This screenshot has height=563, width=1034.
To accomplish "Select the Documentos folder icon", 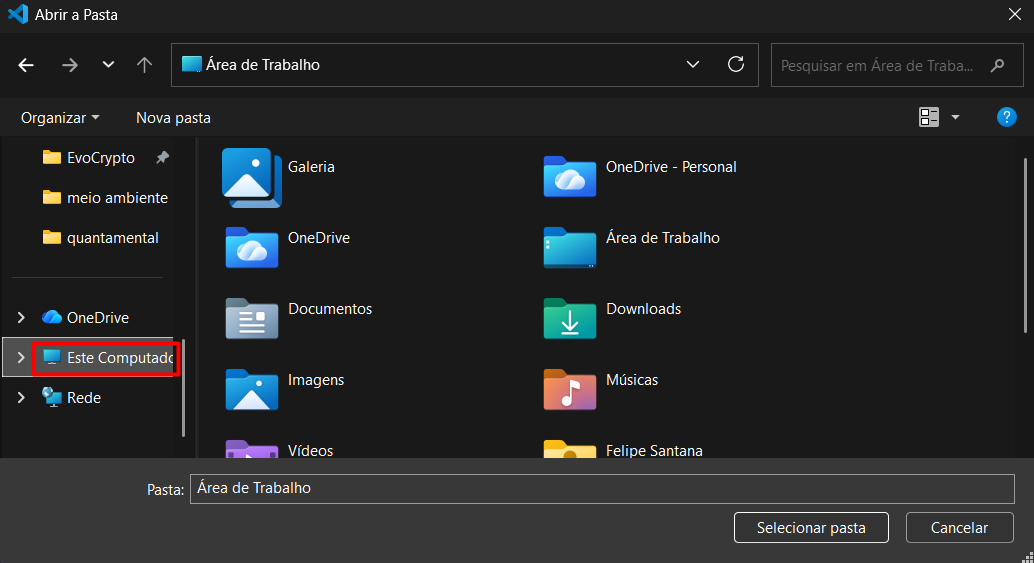I will tap(251, 318).
